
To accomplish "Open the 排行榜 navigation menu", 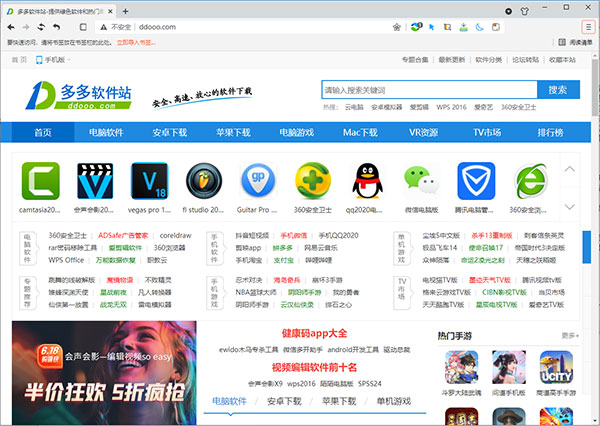I will tap(550, 132).
